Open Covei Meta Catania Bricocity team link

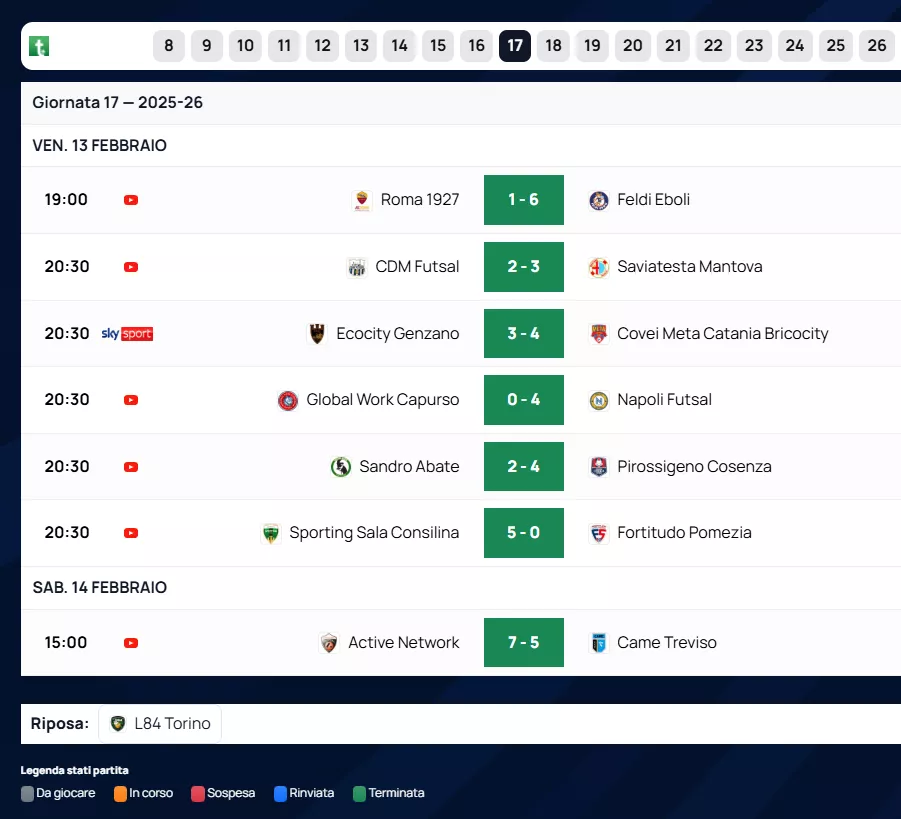[x=722, y=334]
